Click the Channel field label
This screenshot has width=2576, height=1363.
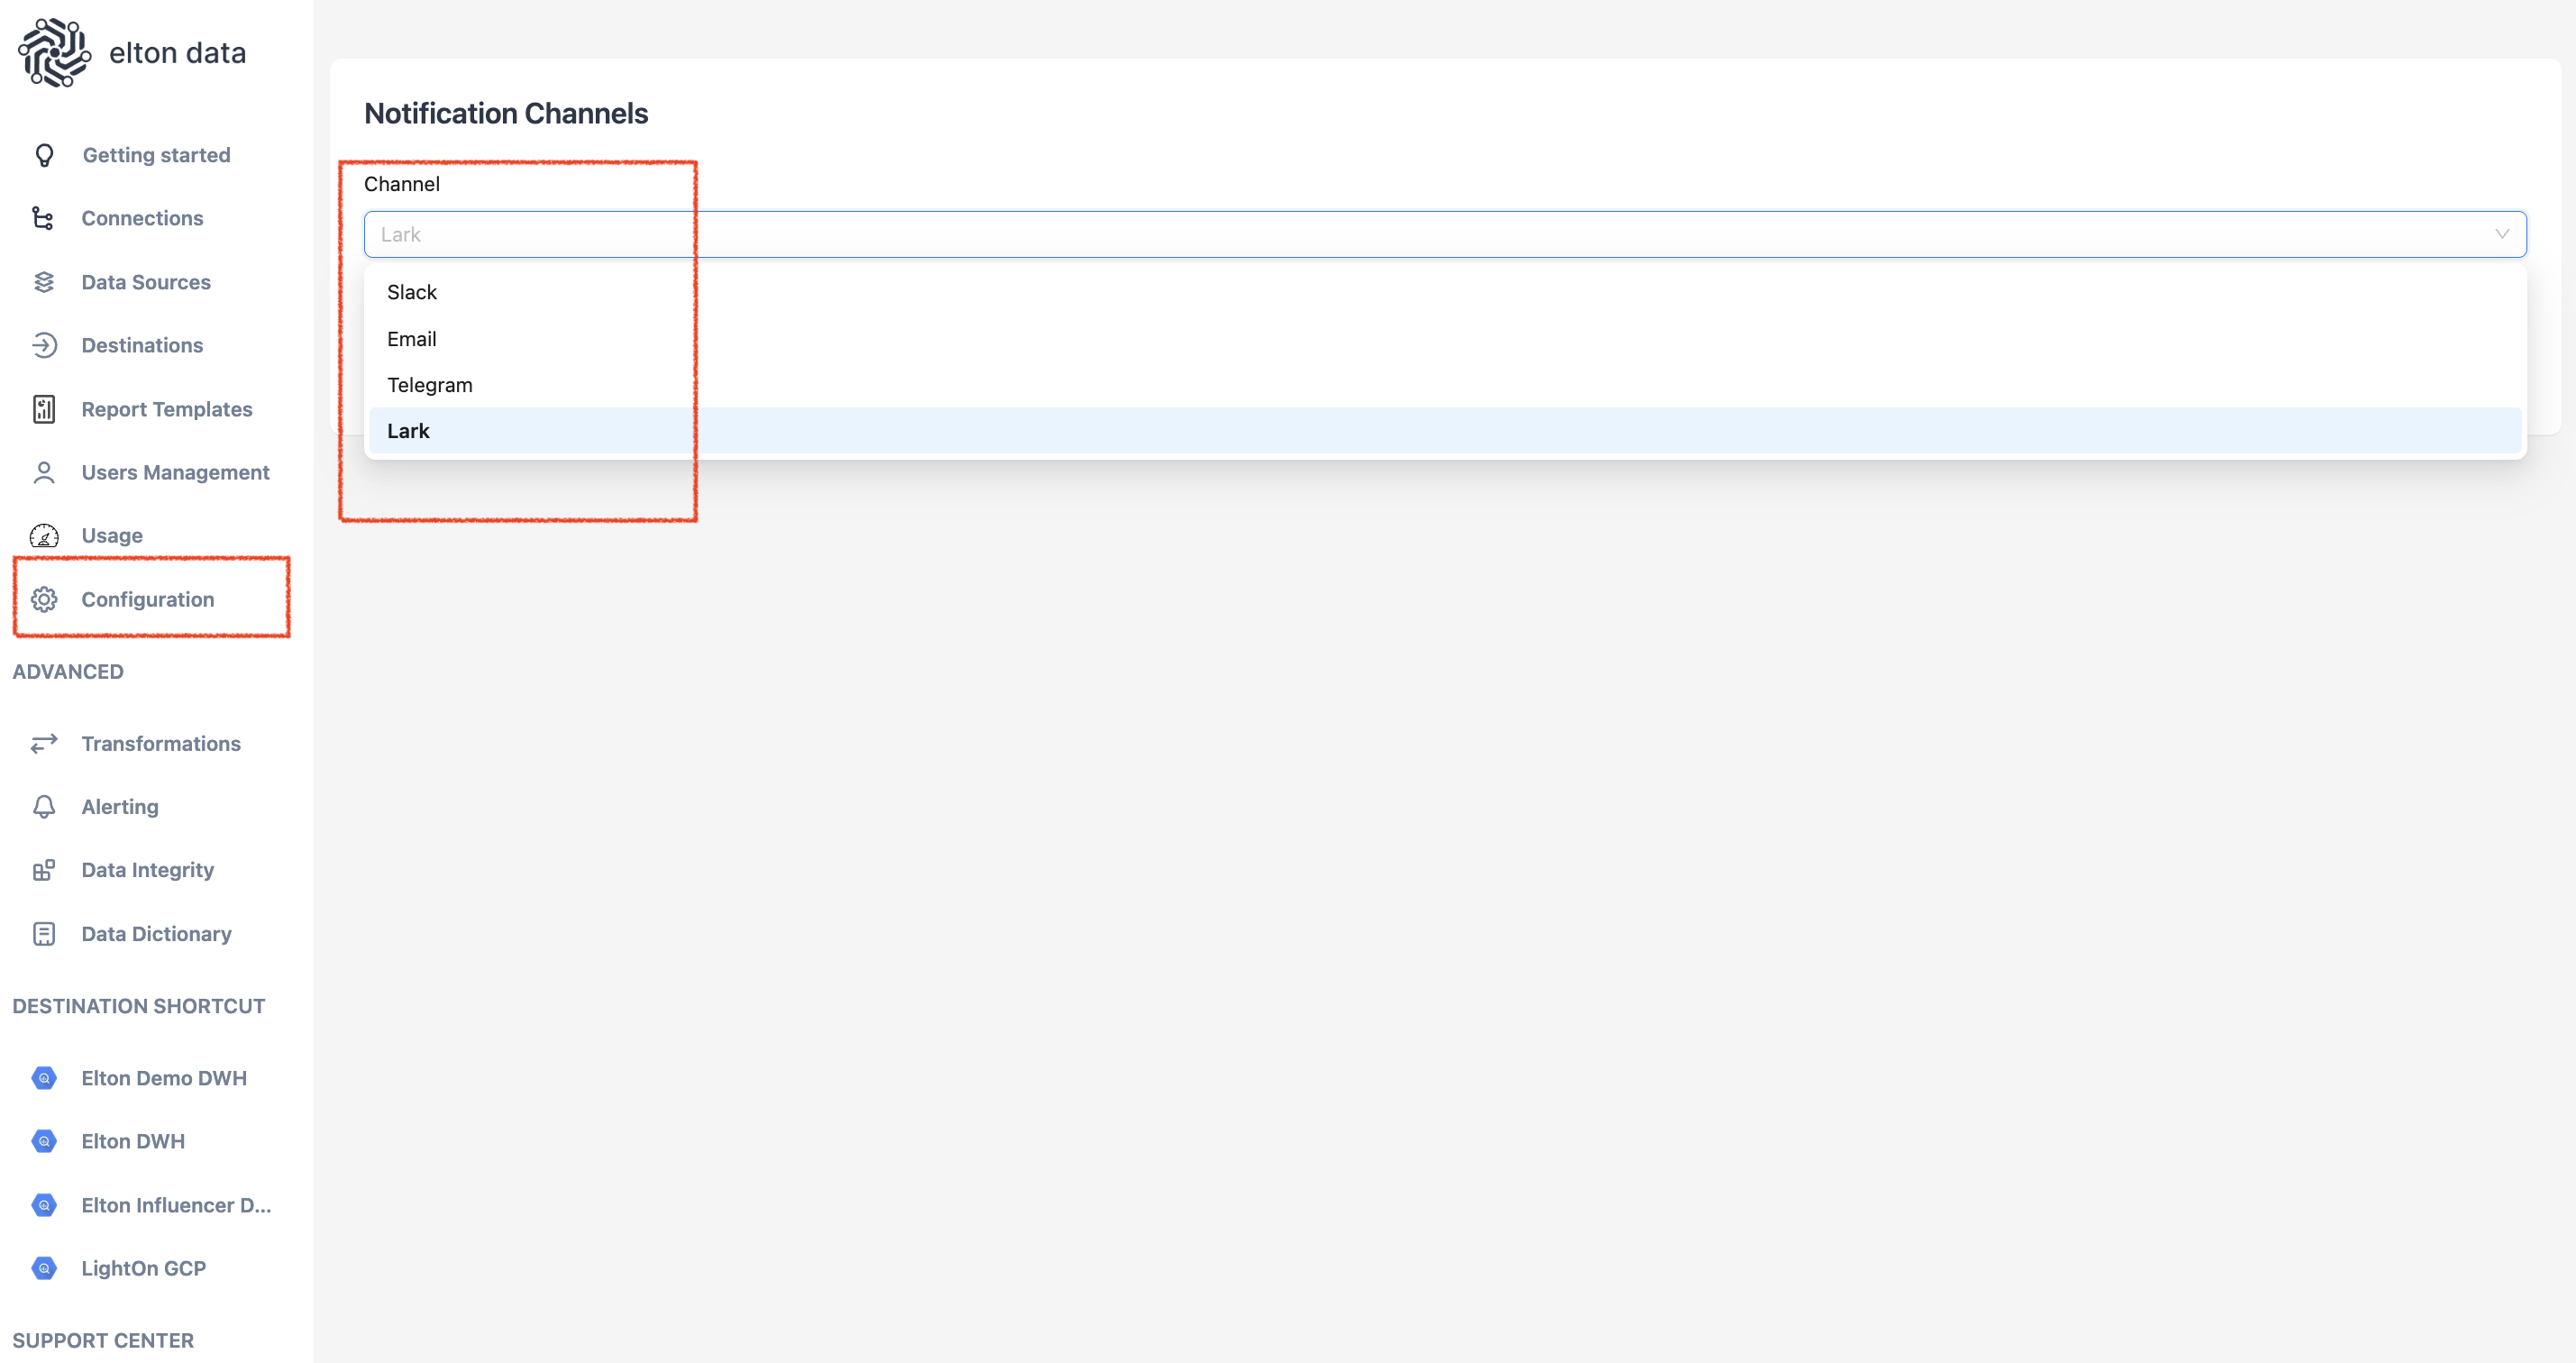pos(402,184)
